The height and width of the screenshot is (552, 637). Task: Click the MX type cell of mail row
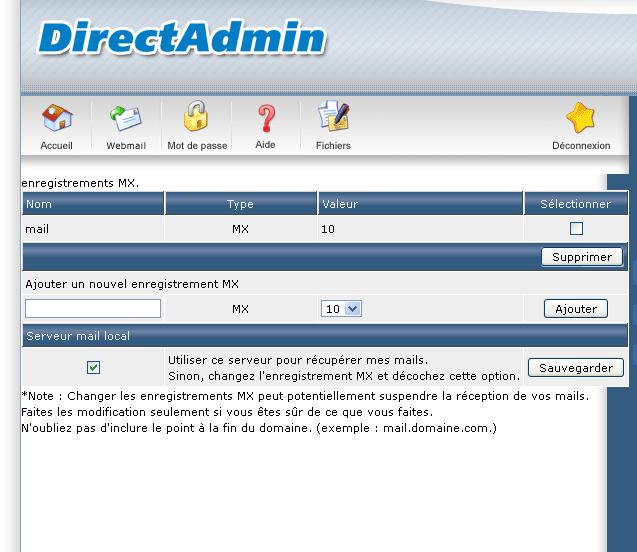240,229
